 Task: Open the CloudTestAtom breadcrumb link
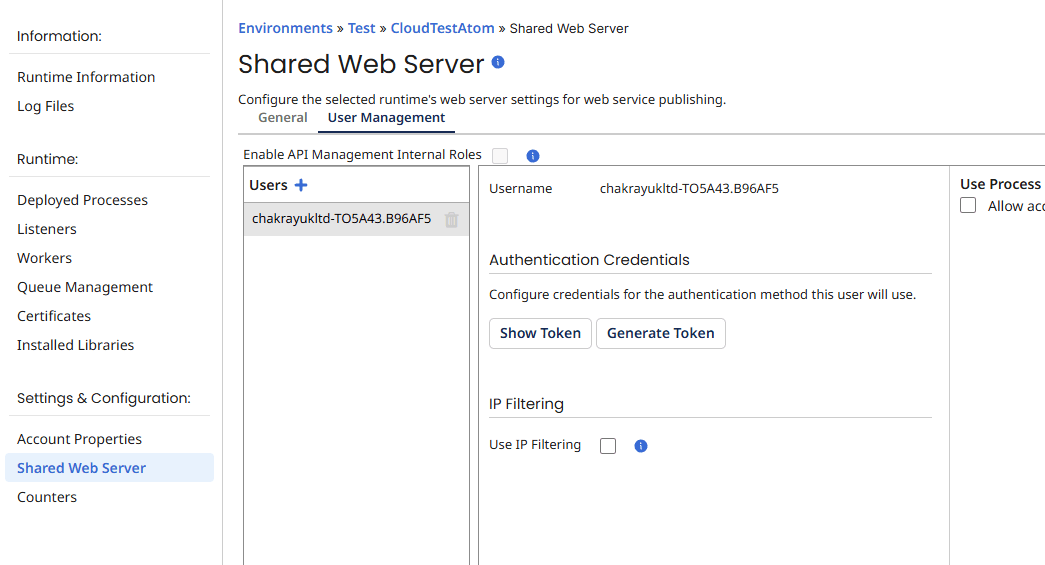pos(442,29)
